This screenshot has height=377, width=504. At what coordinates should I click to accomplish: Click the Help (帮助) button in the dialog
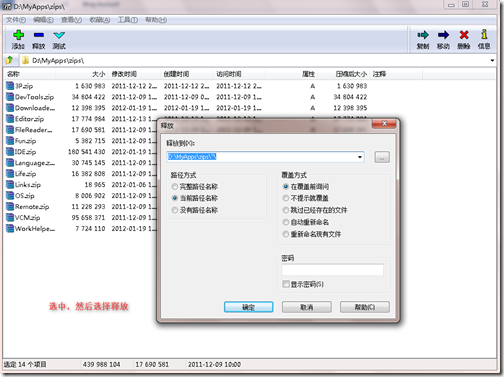click(365, 307)
